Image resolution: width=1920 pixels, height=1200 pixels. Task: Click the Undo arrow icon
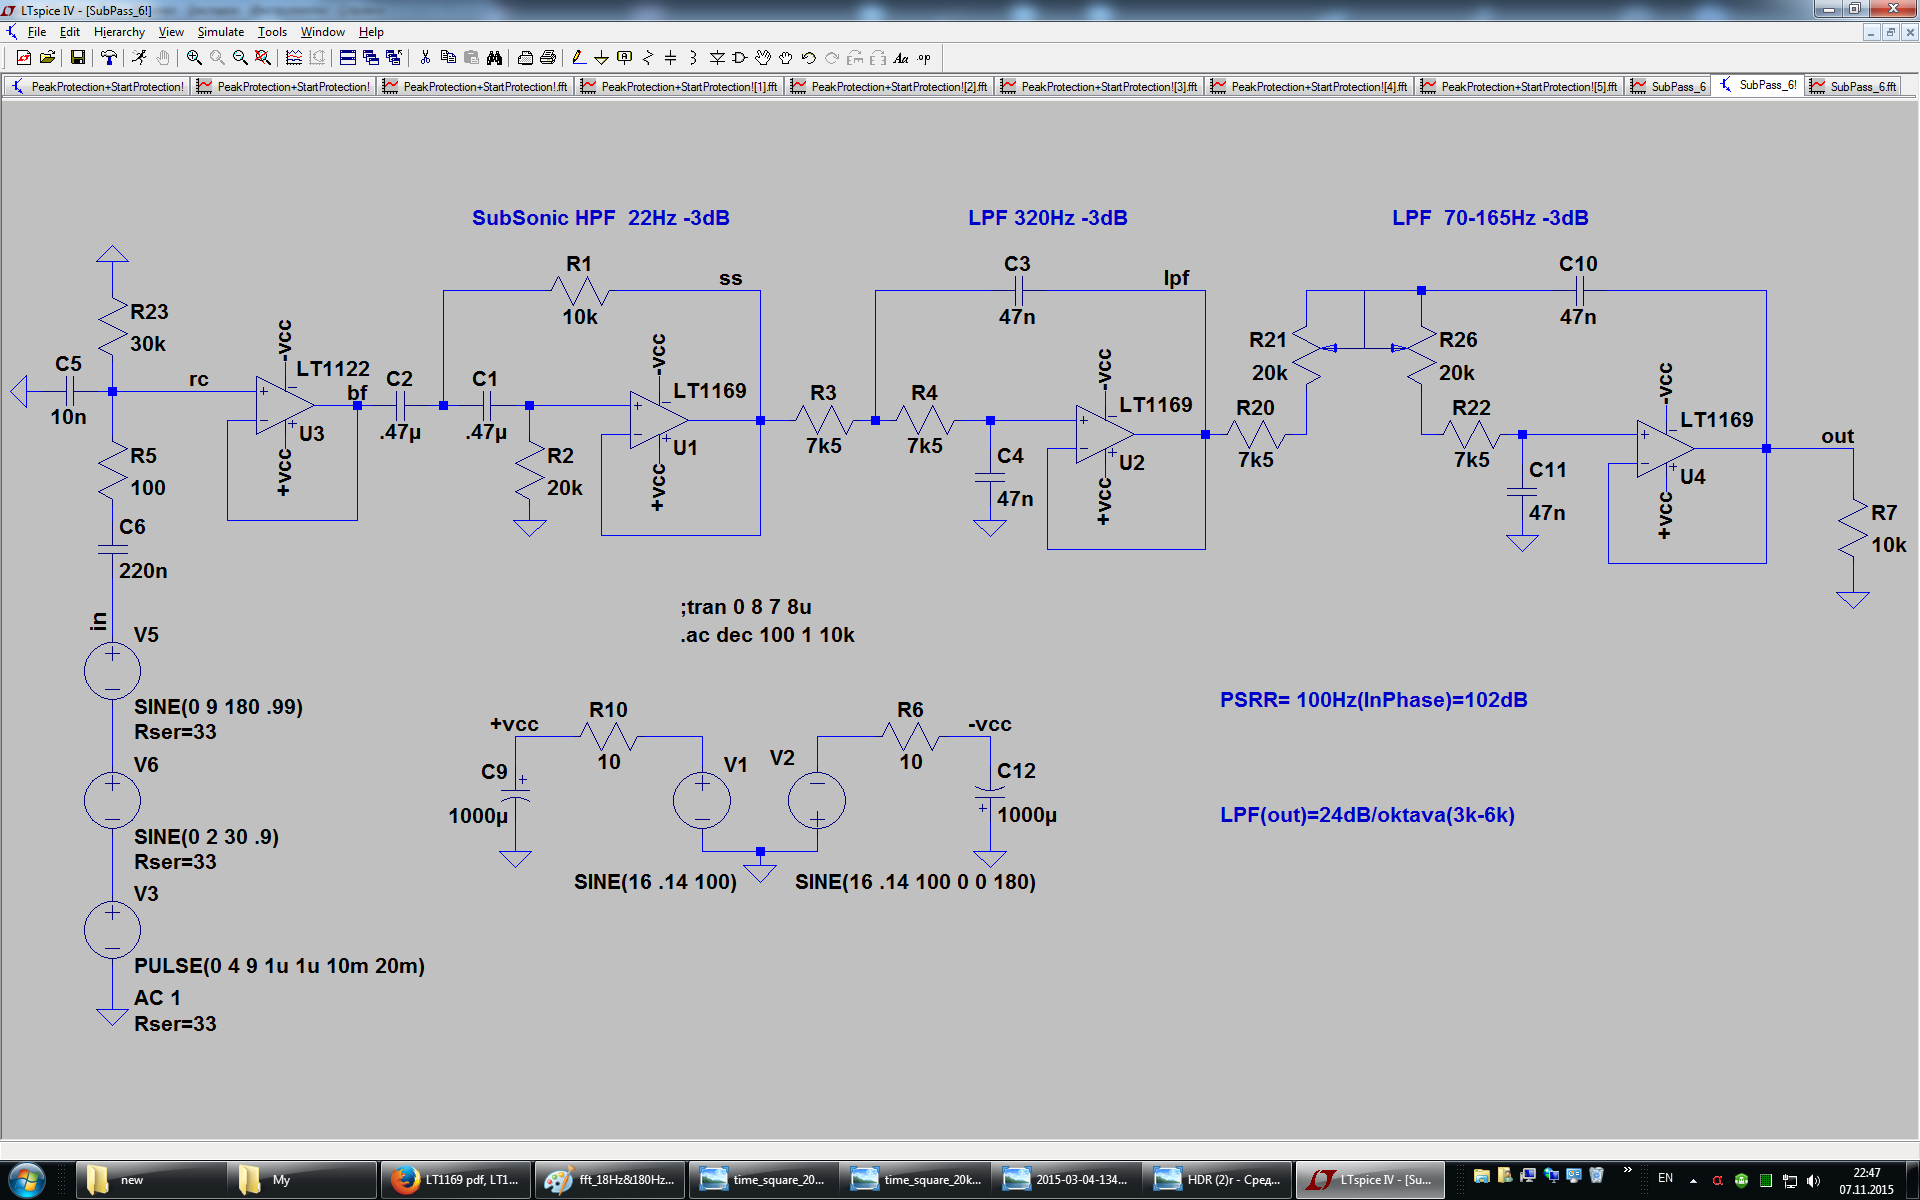pyautogui.click(x=808, y=58)
